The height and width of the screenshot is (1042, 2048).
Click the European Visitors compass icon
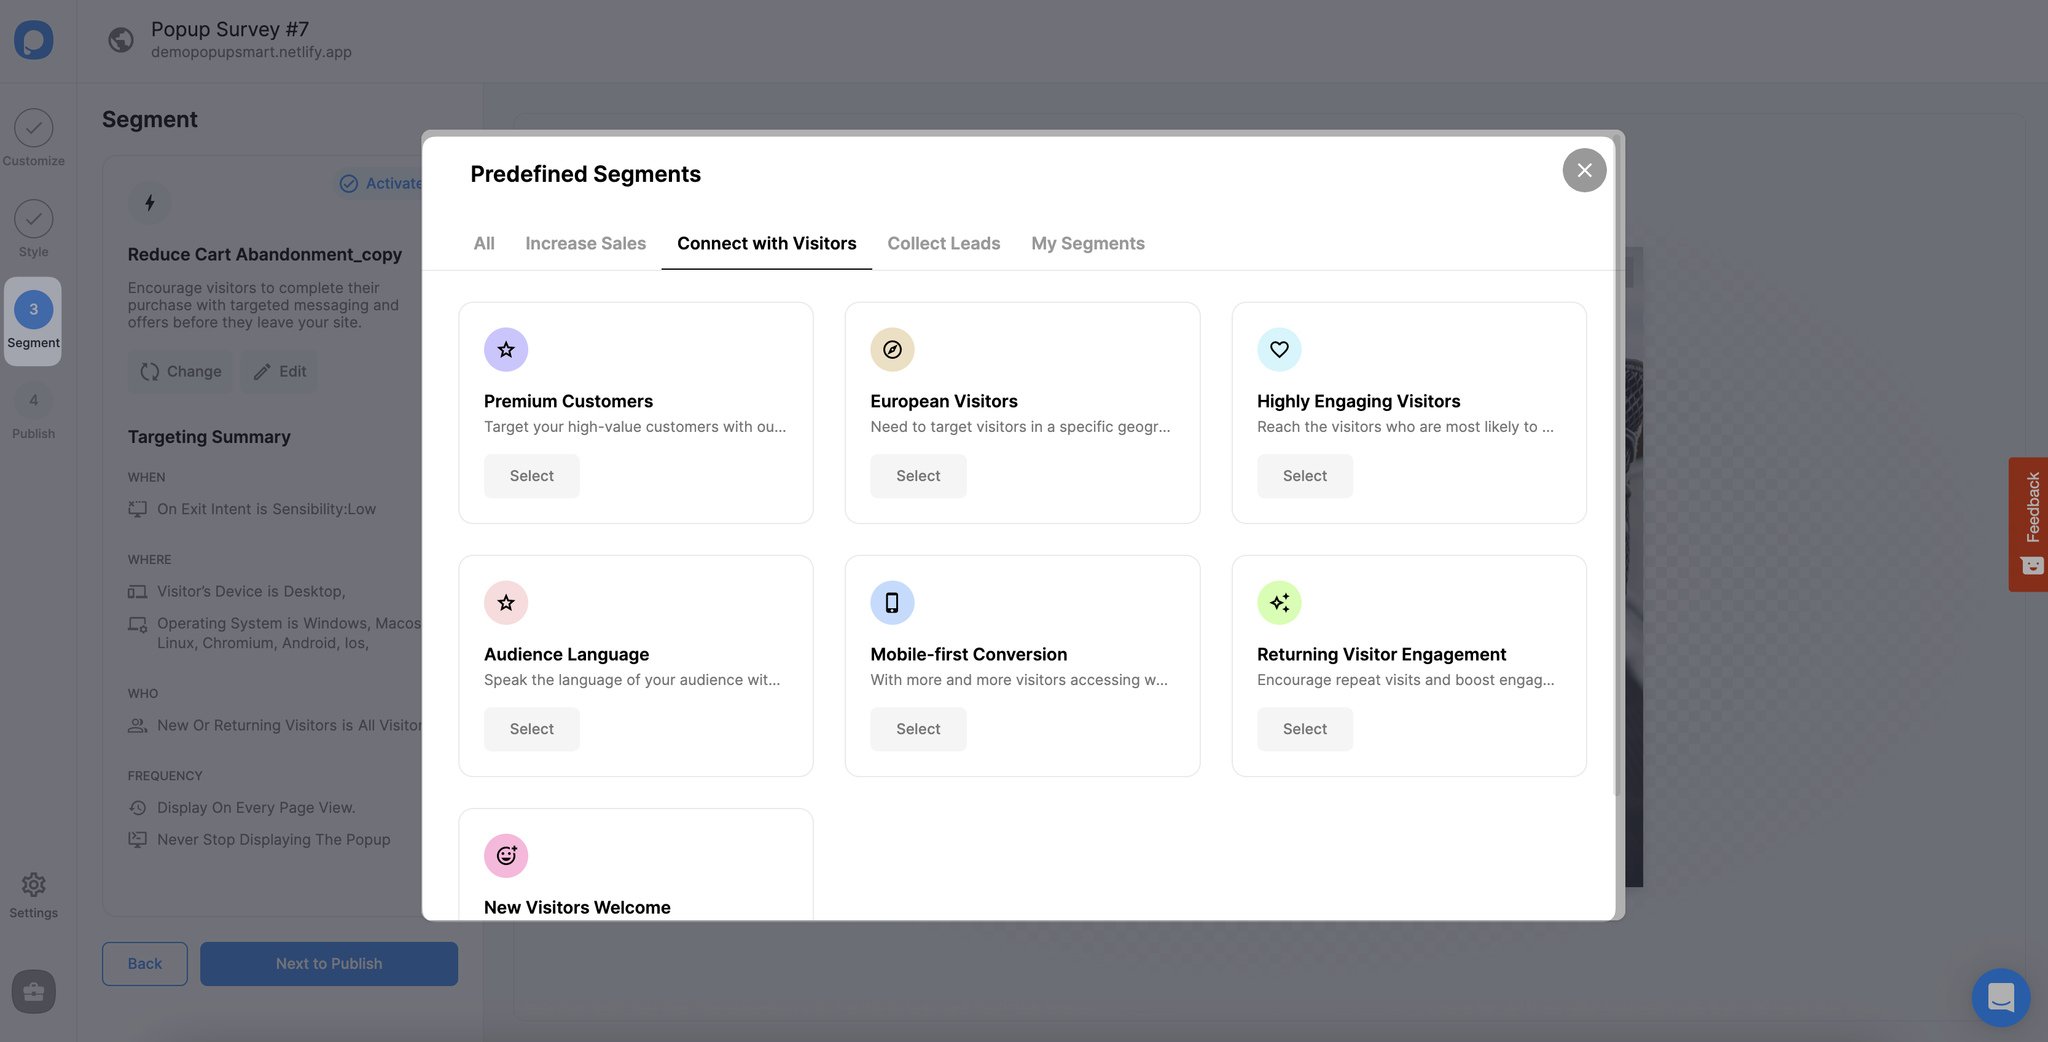tap(892, 349)
